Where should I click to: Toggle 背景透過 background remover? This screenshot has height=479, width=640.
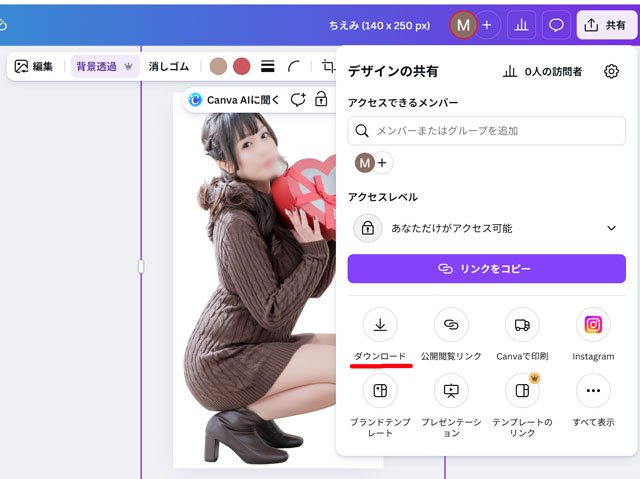[x=104, y=67]
